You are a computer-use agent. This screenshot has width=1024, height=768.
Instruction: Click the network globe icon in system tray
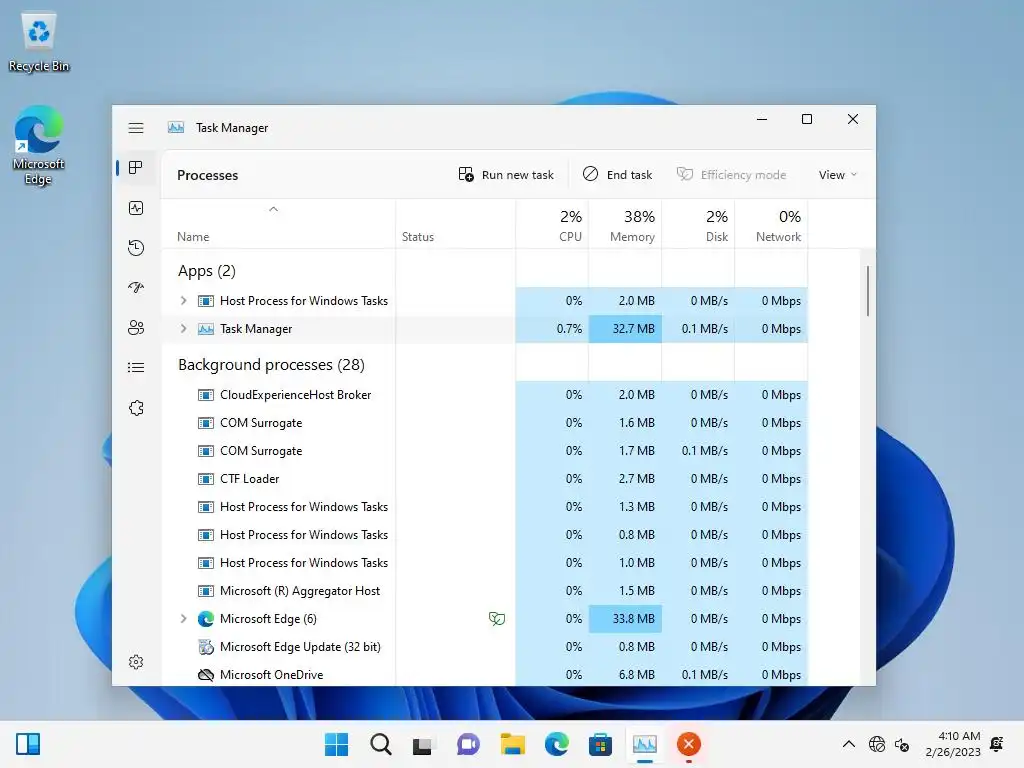[877, 744]
